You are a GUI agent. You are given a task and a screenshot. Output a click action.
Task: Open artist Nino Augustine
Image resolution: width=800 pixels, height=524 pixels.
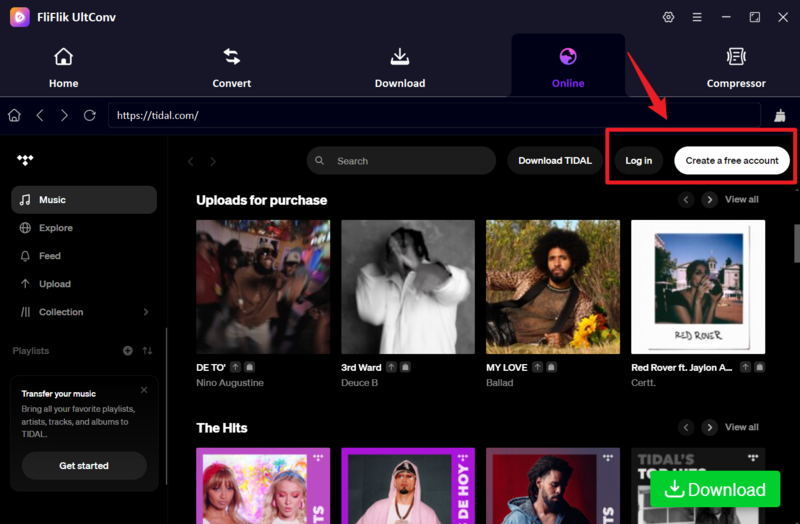230,383
